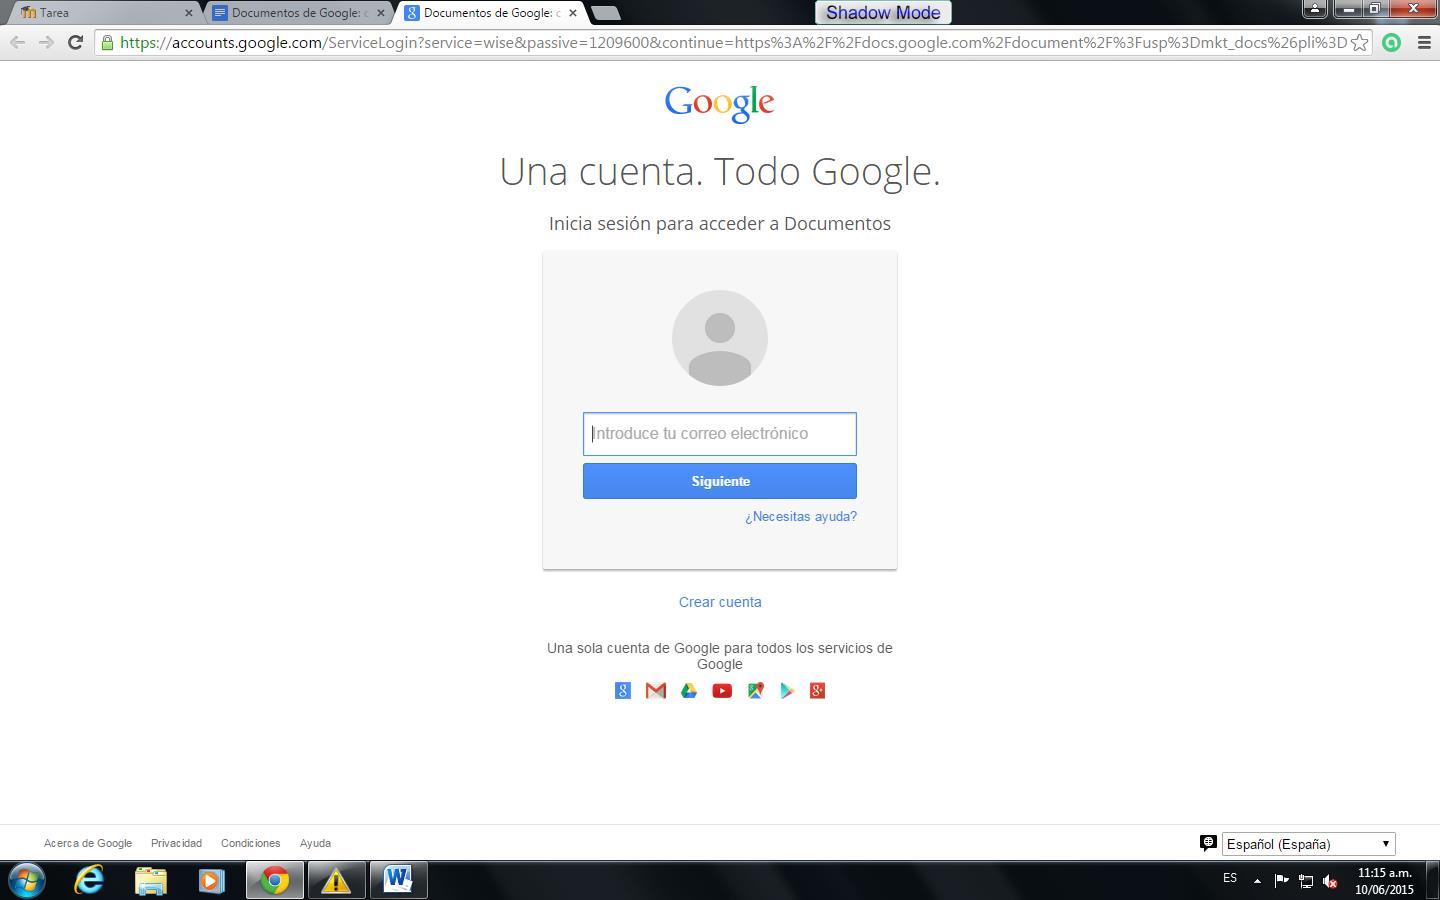
Task: Click the YouTube service icon
Action: (722, 691)
